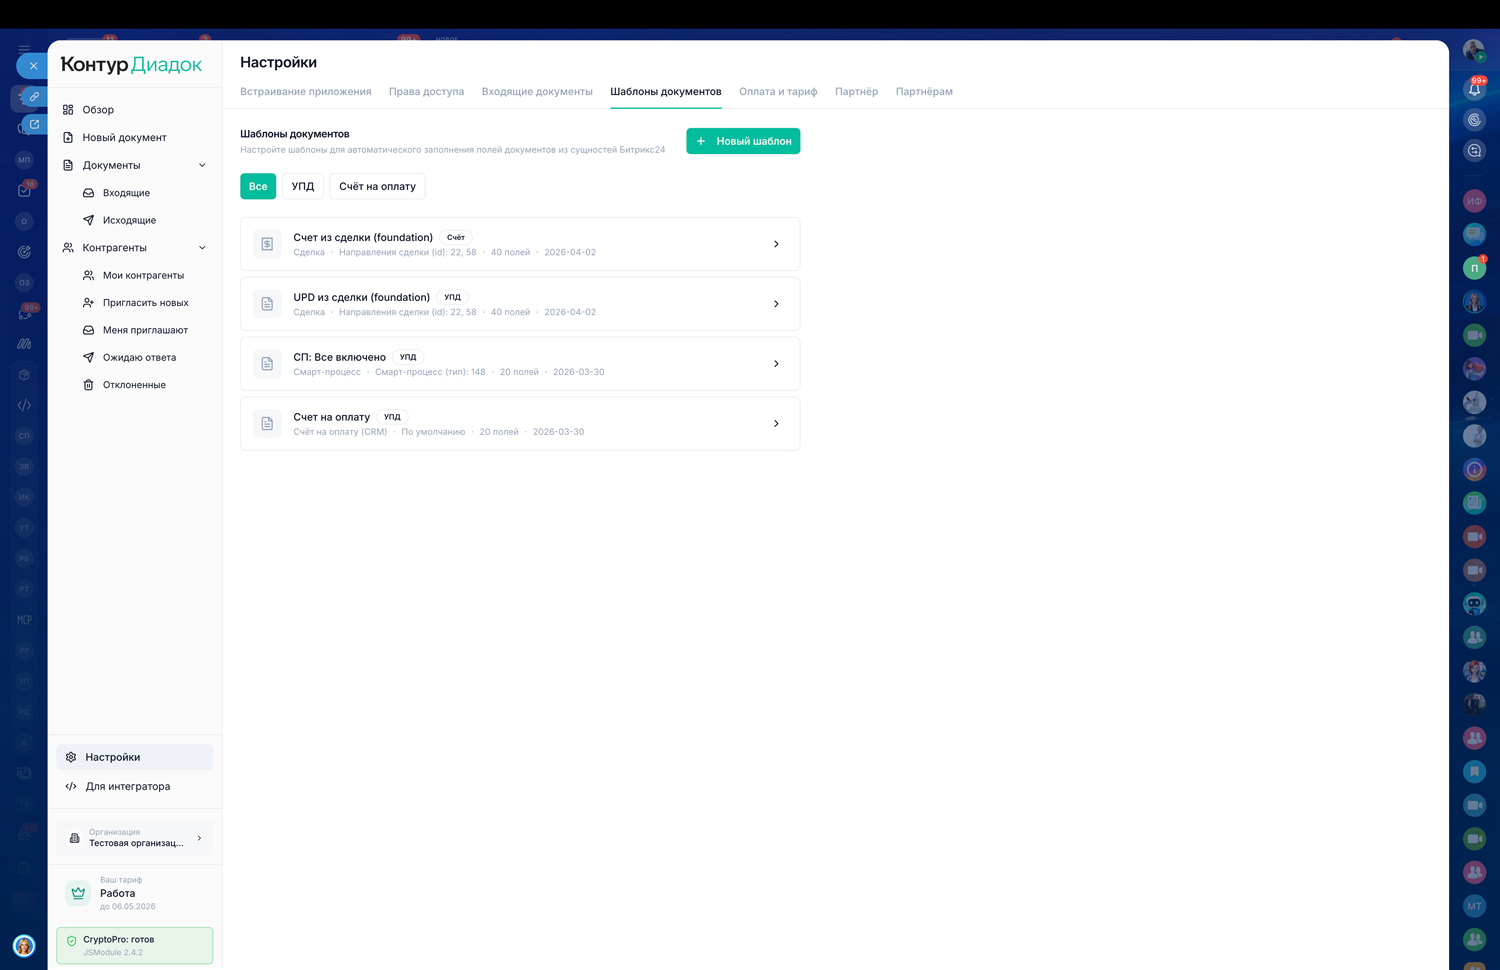This screenshot has width=1500, height=970.
Task: Open template UPD из сделки (foundation) chevron
Action: pyautogui.click(x=776, y=304)
